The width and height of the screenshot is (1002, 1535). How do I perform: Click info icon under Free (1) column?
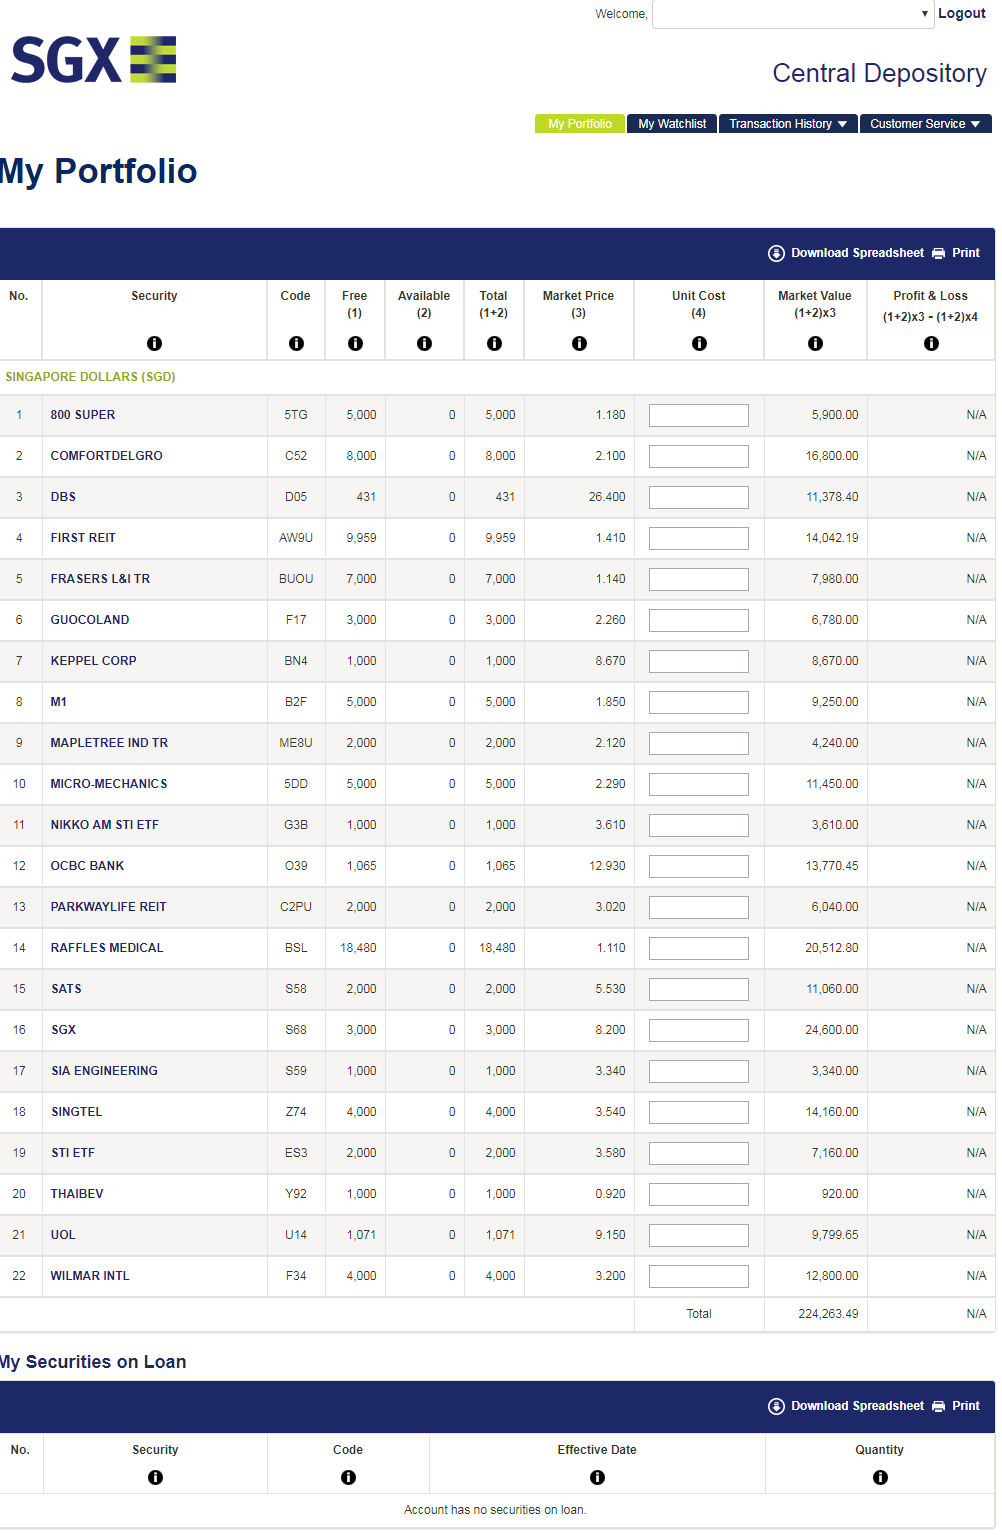(x=355, y=343)
